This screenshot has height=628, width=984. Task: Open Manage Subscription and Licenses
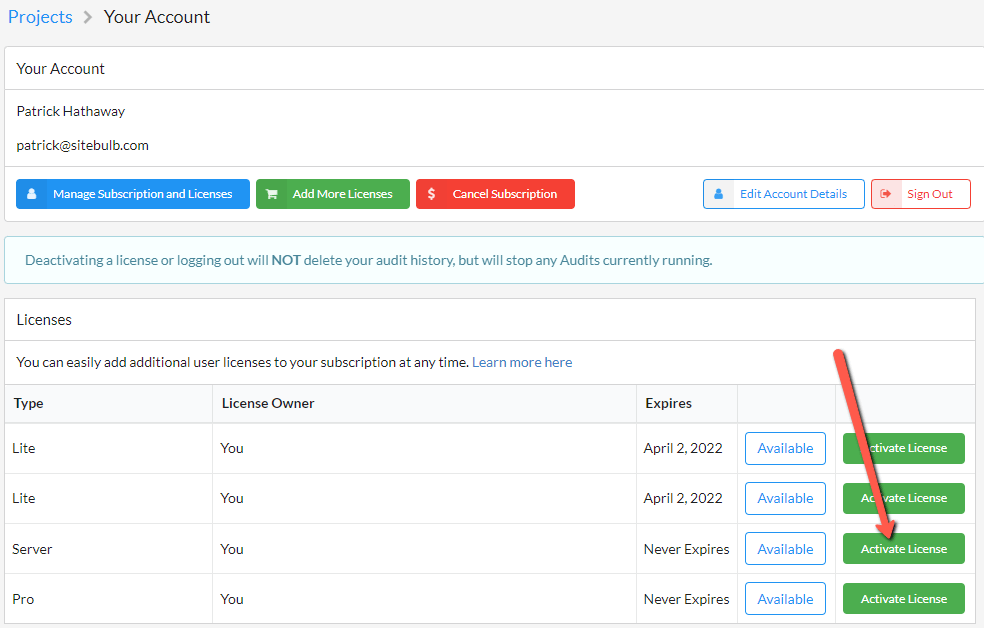click(132, 194)
